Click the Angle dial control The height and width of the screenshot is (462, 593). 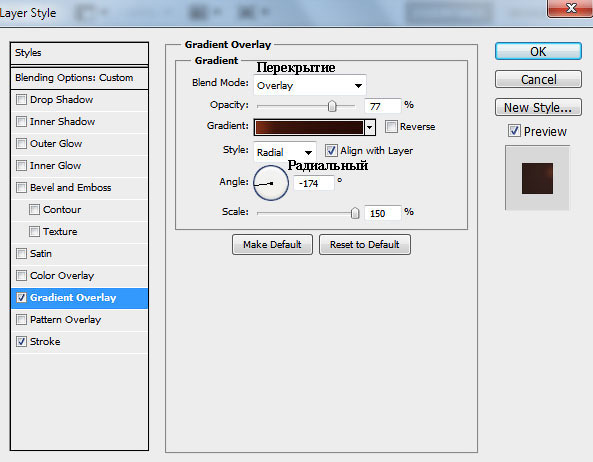coord(271,183)
